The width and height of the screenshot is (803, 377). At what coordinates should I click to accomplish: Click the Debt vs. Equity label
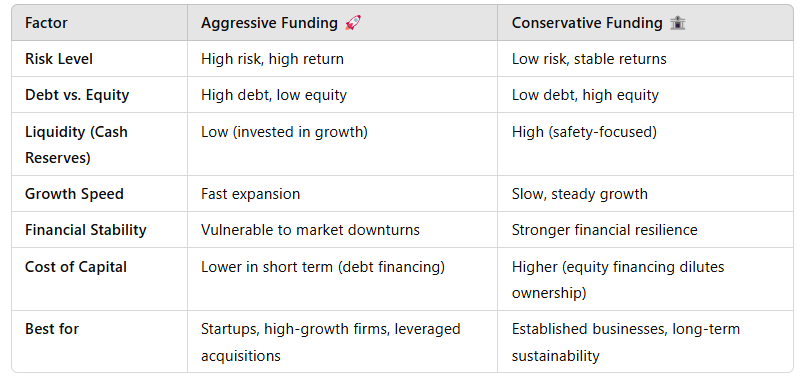coord(77,95)
